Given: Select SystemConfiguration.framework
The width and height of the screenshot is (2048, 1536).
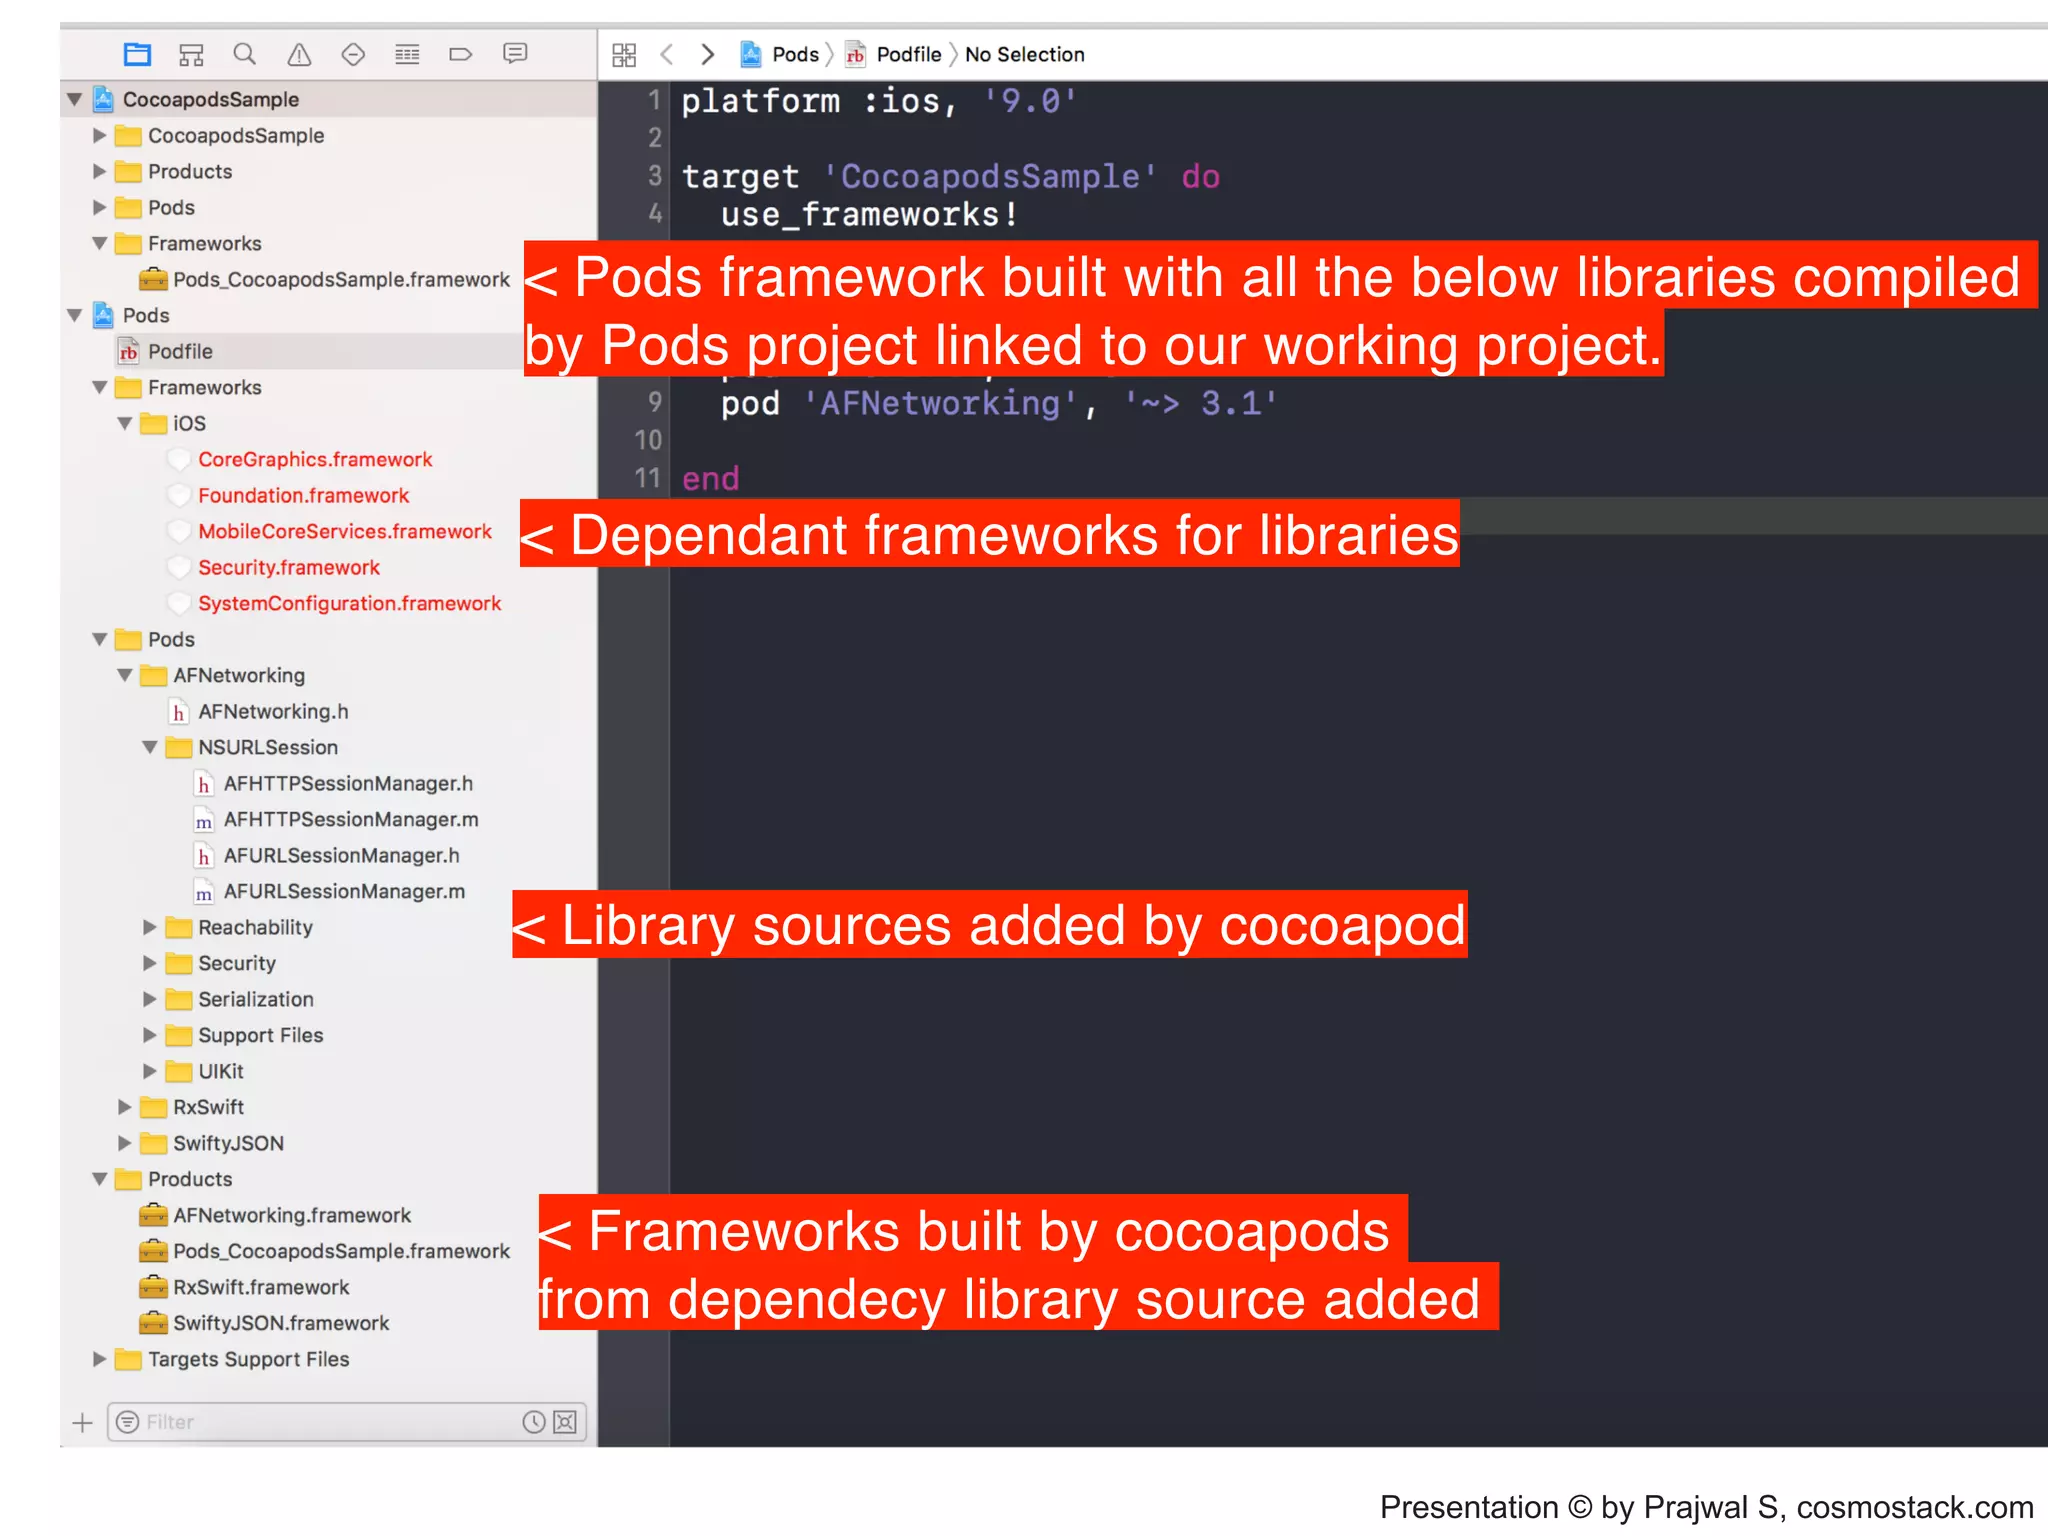Looking at the screenshot, I should click(x=350, y=603).
